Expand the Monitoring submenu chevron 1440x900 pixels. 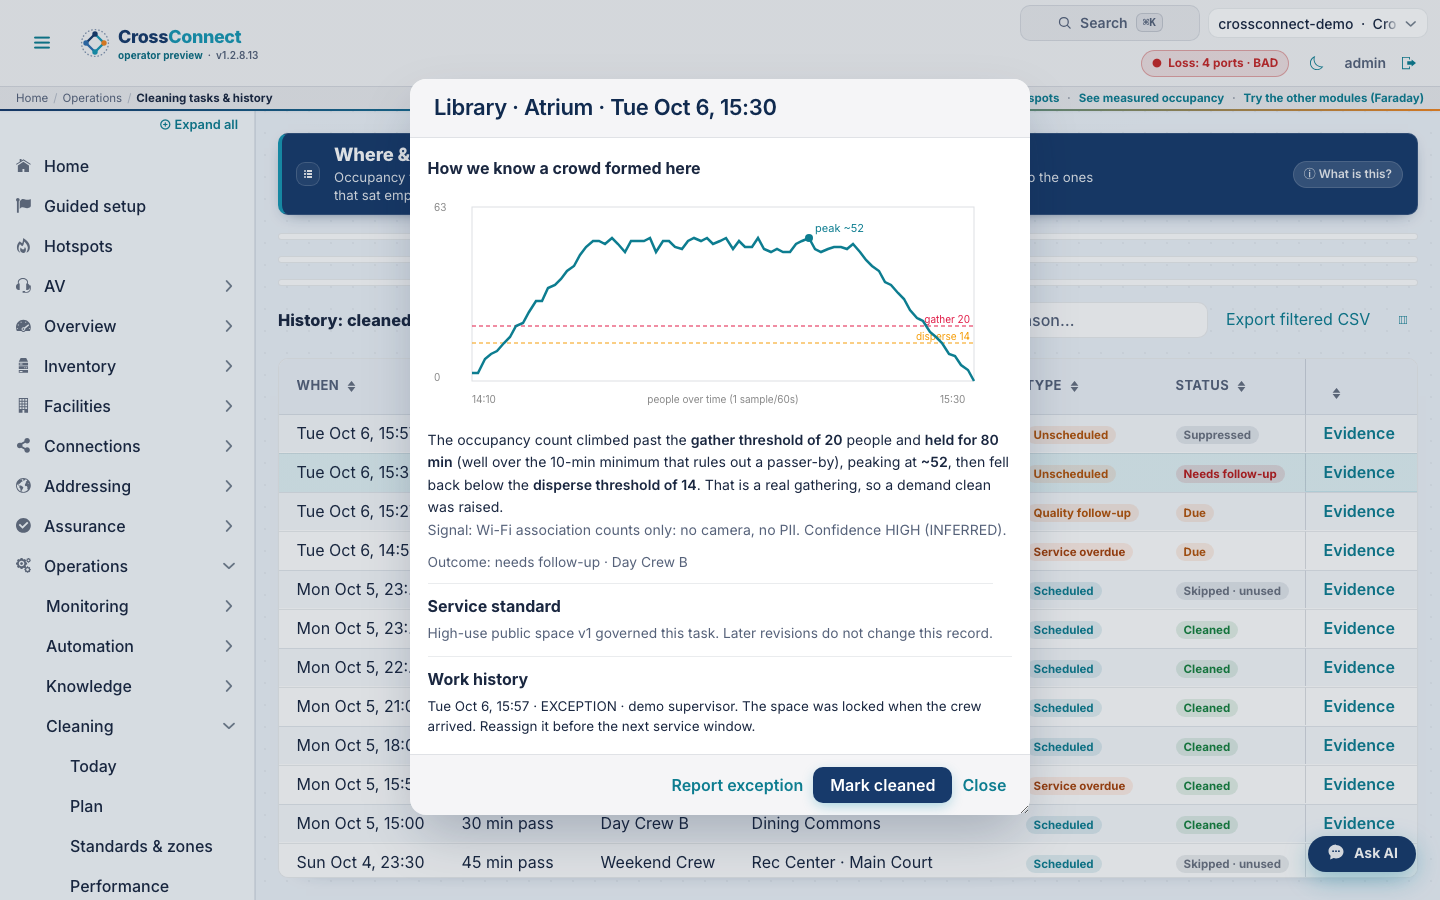(x=229, y=606)
